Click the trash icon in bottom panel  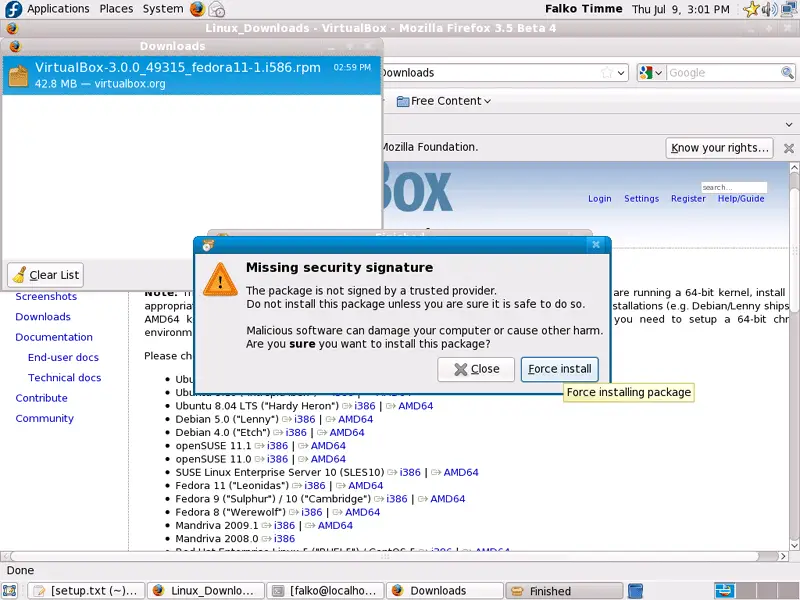(635, 591)
